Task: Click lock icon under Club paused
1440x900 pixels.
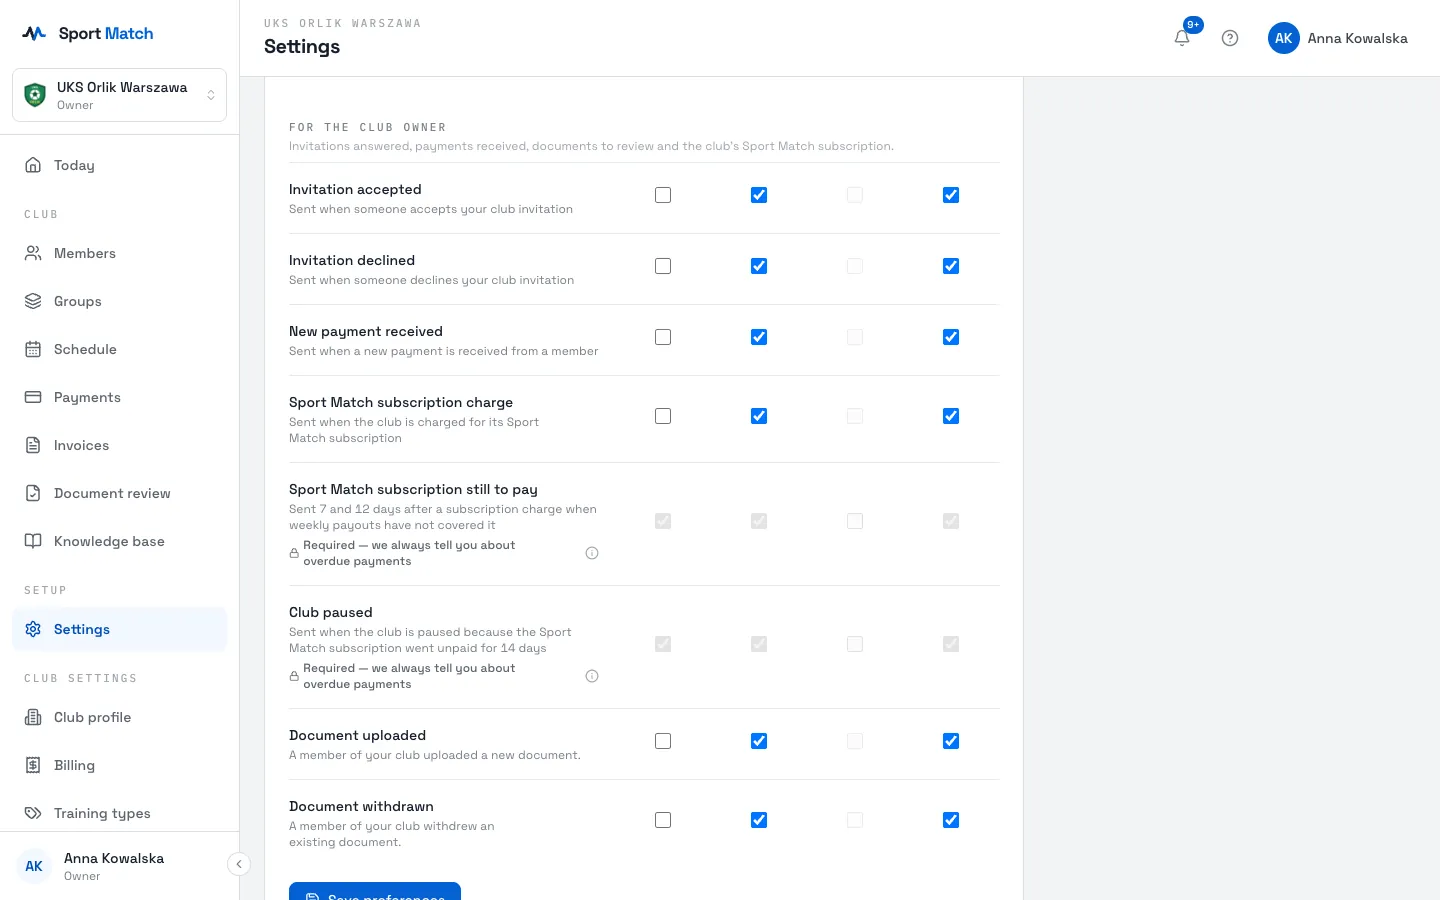Action: 294,676
